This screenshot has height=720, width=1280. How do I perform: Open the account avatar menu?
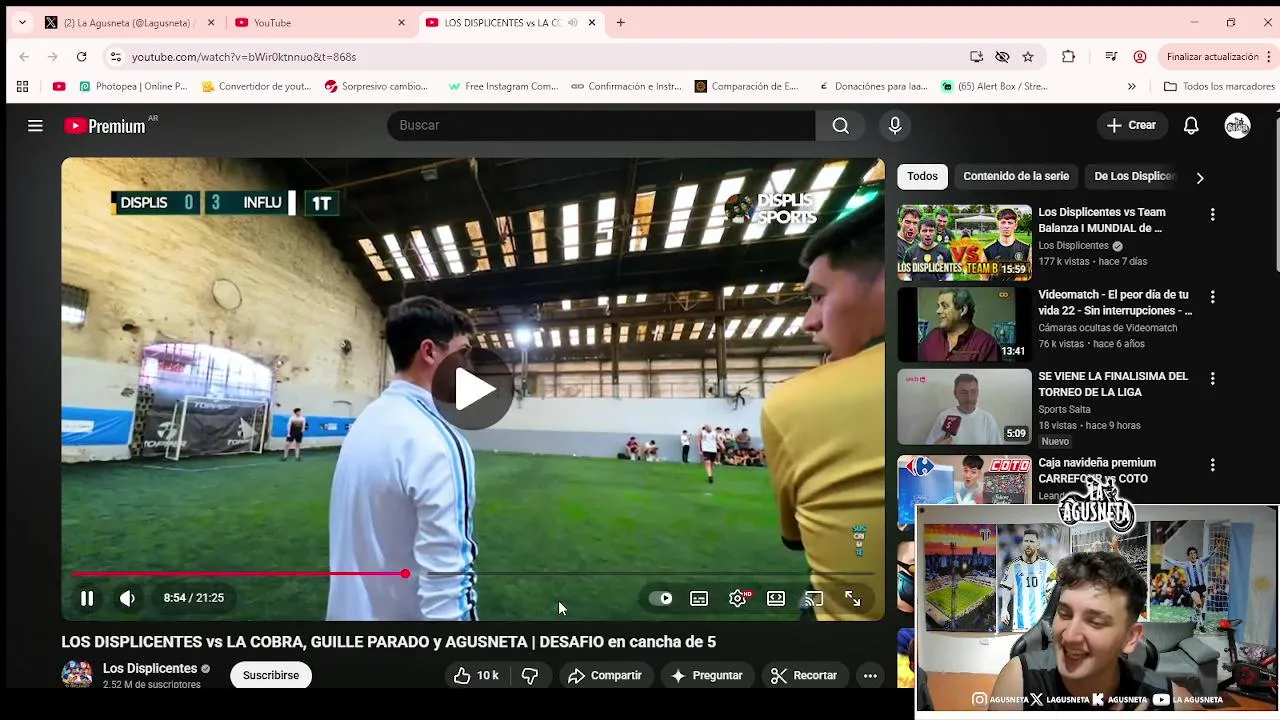click(1238, 125)
